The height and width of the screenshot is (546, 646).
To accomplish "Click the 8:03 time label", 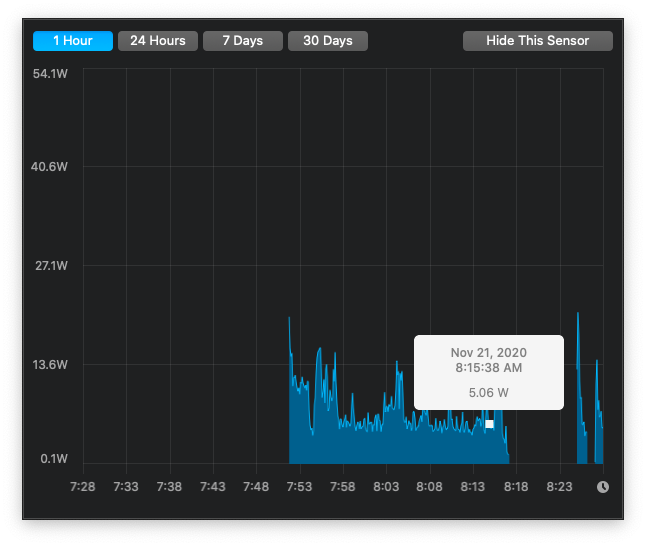I will pos(386,487).
